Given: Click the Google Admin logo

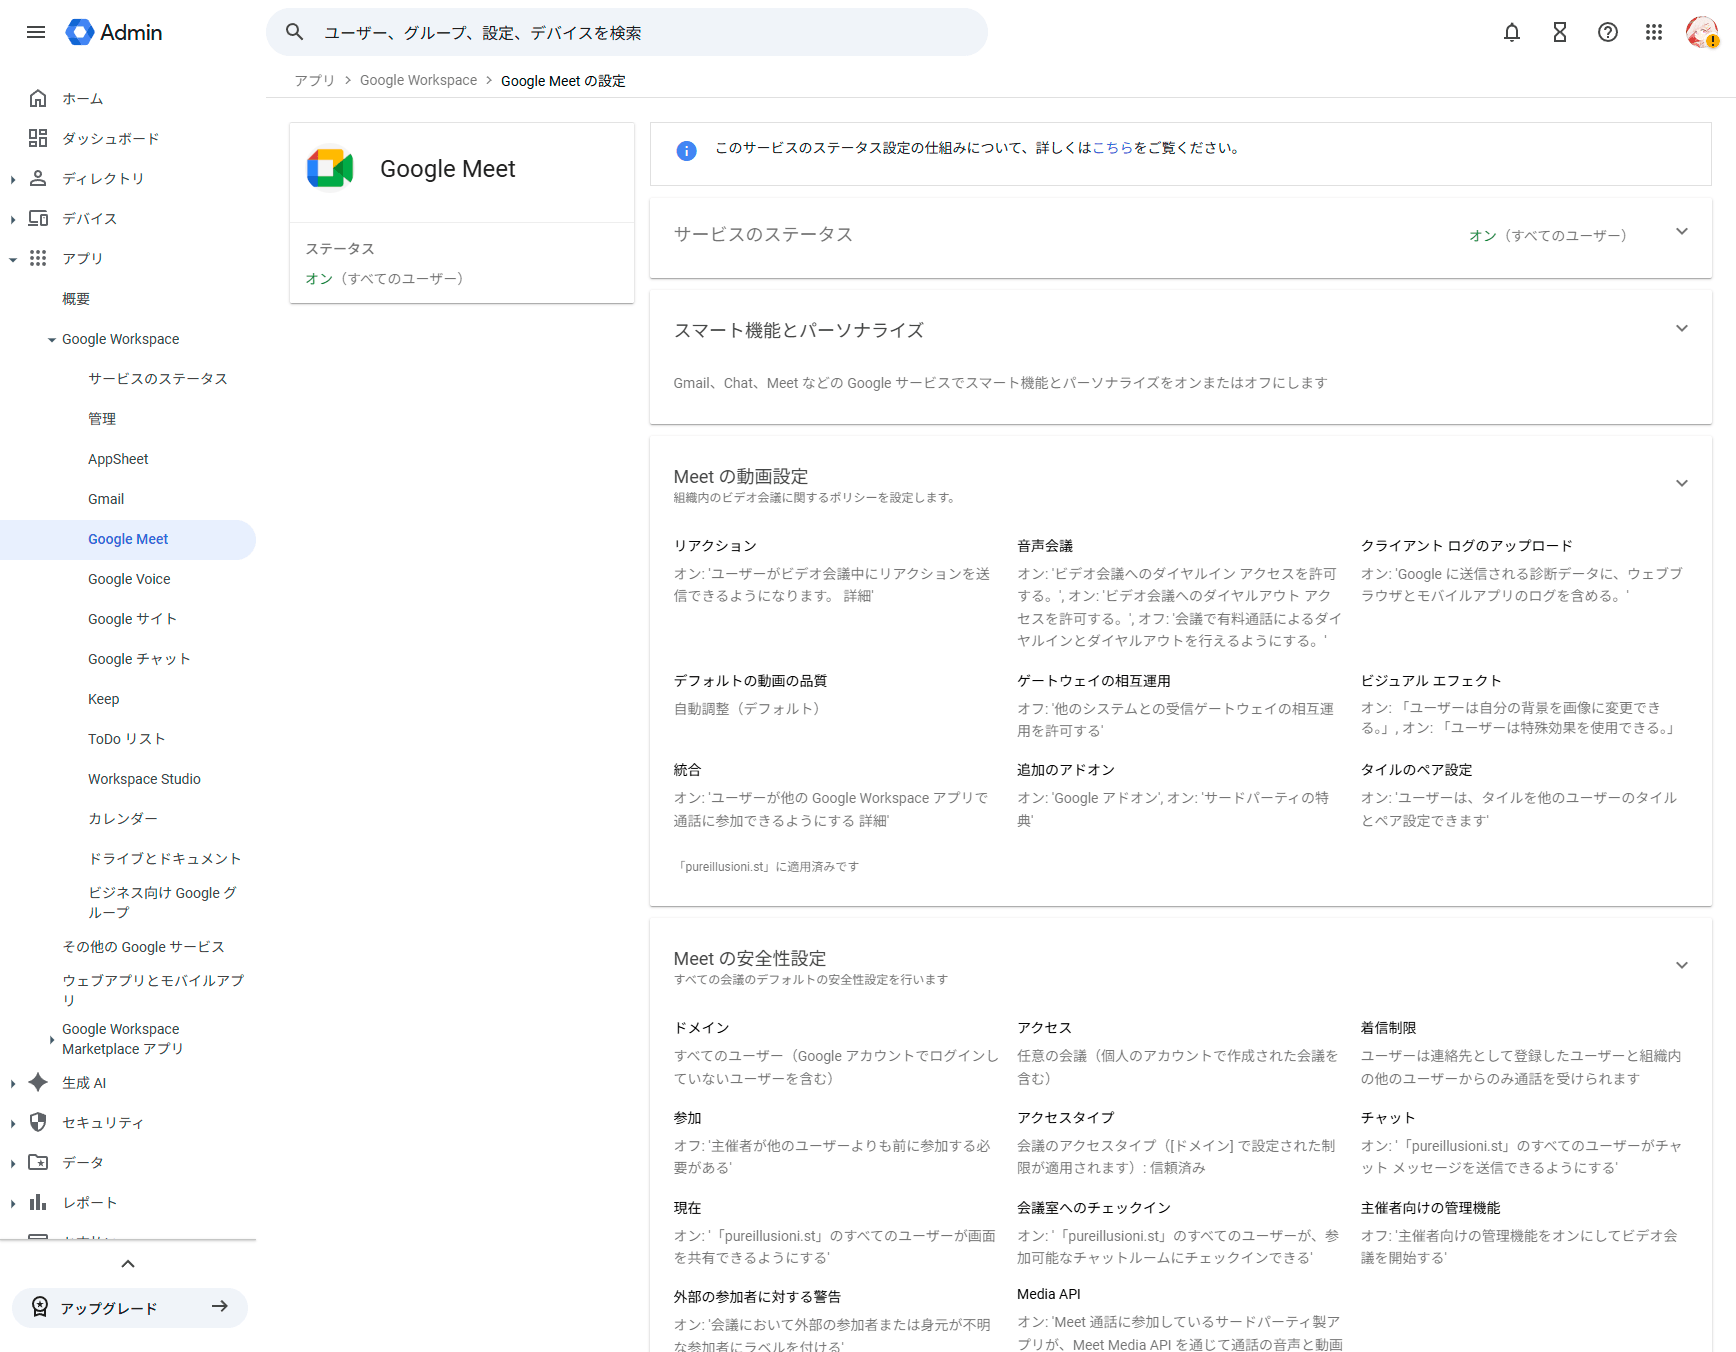Looking at the screenshot, I should click(x=114, y=32).
